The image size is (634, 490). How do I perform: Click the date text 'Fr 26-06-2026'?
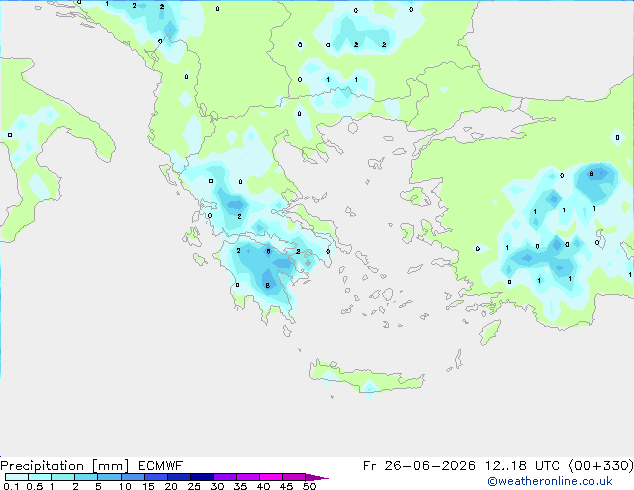click(419, 466)
